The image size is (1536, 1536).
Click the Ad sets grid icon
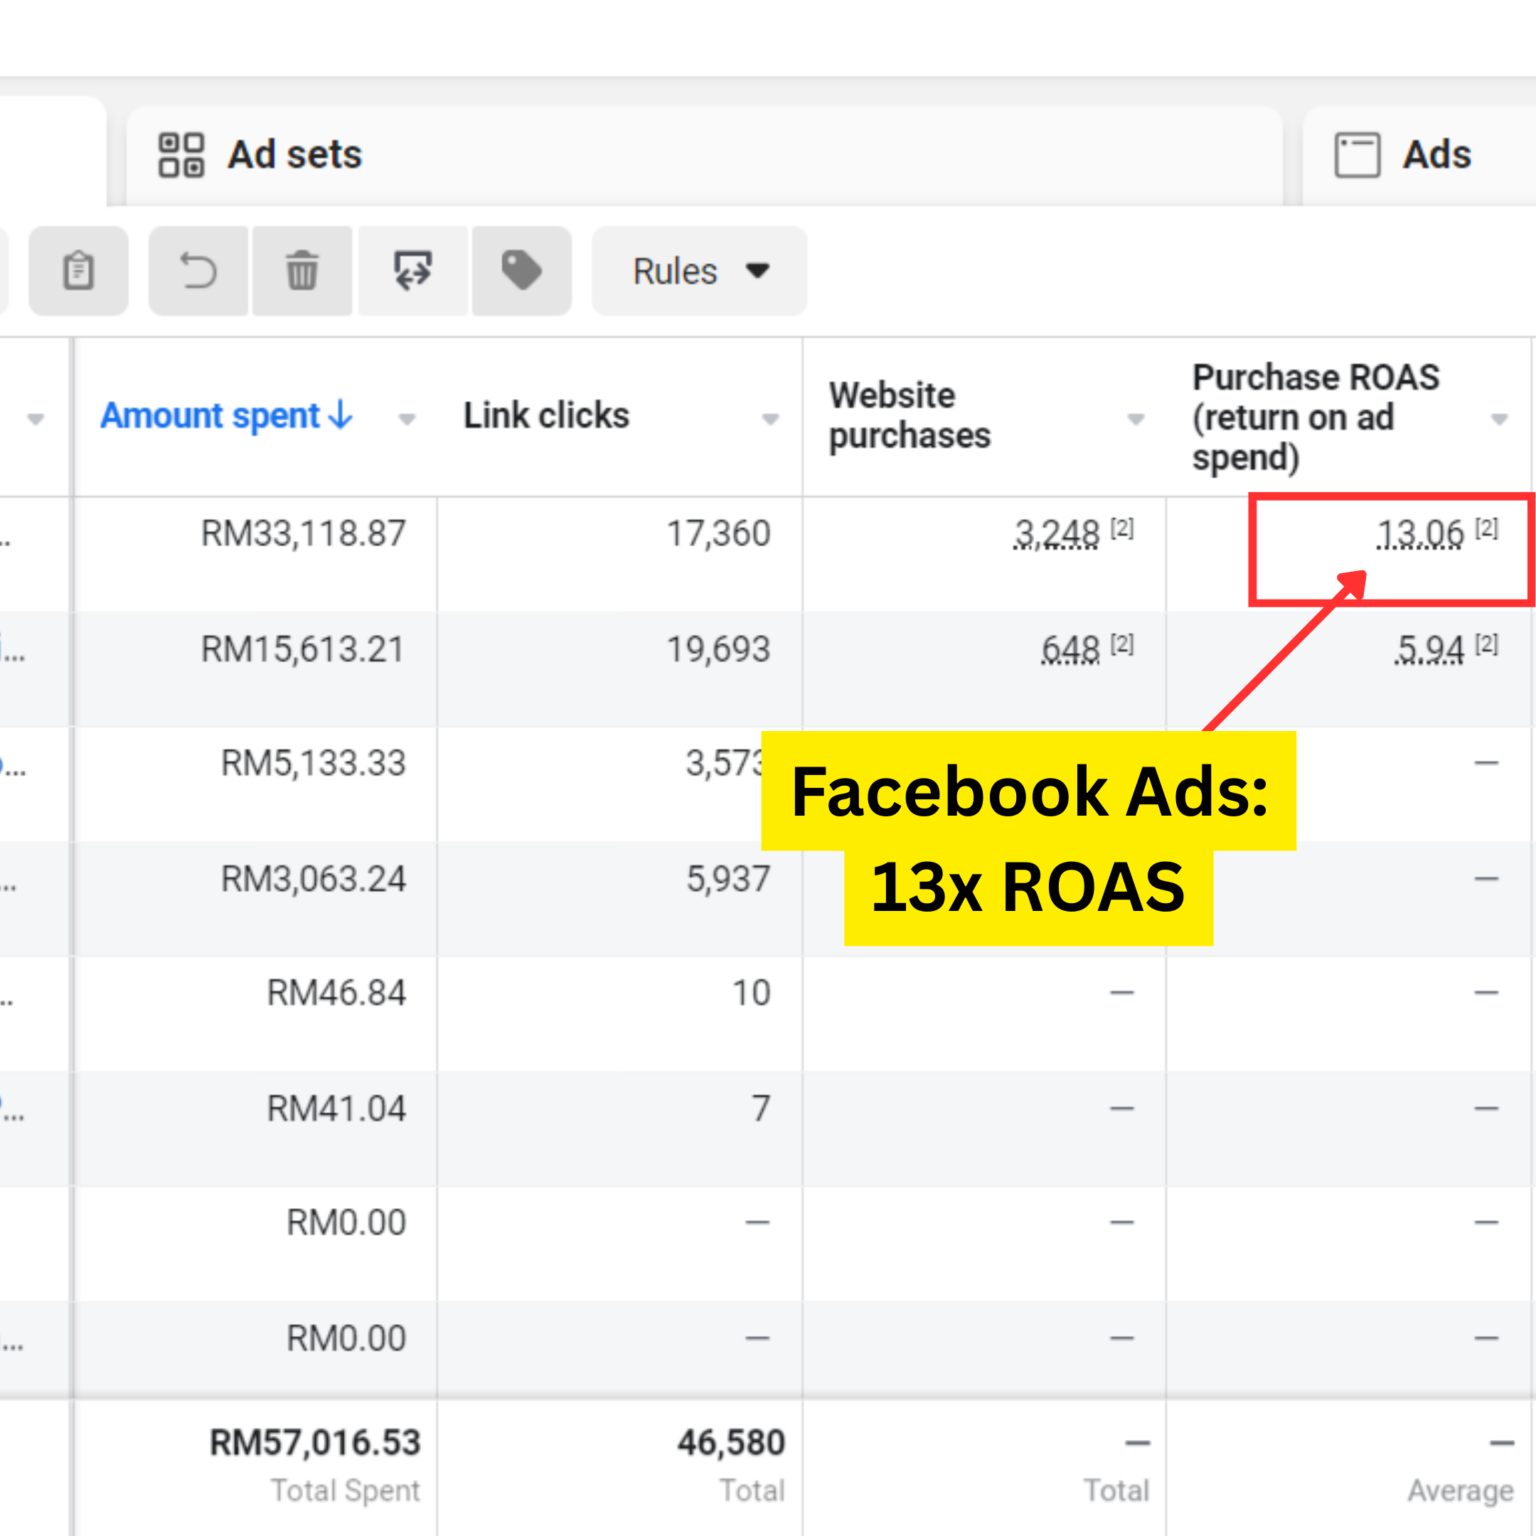coord(181,155)
